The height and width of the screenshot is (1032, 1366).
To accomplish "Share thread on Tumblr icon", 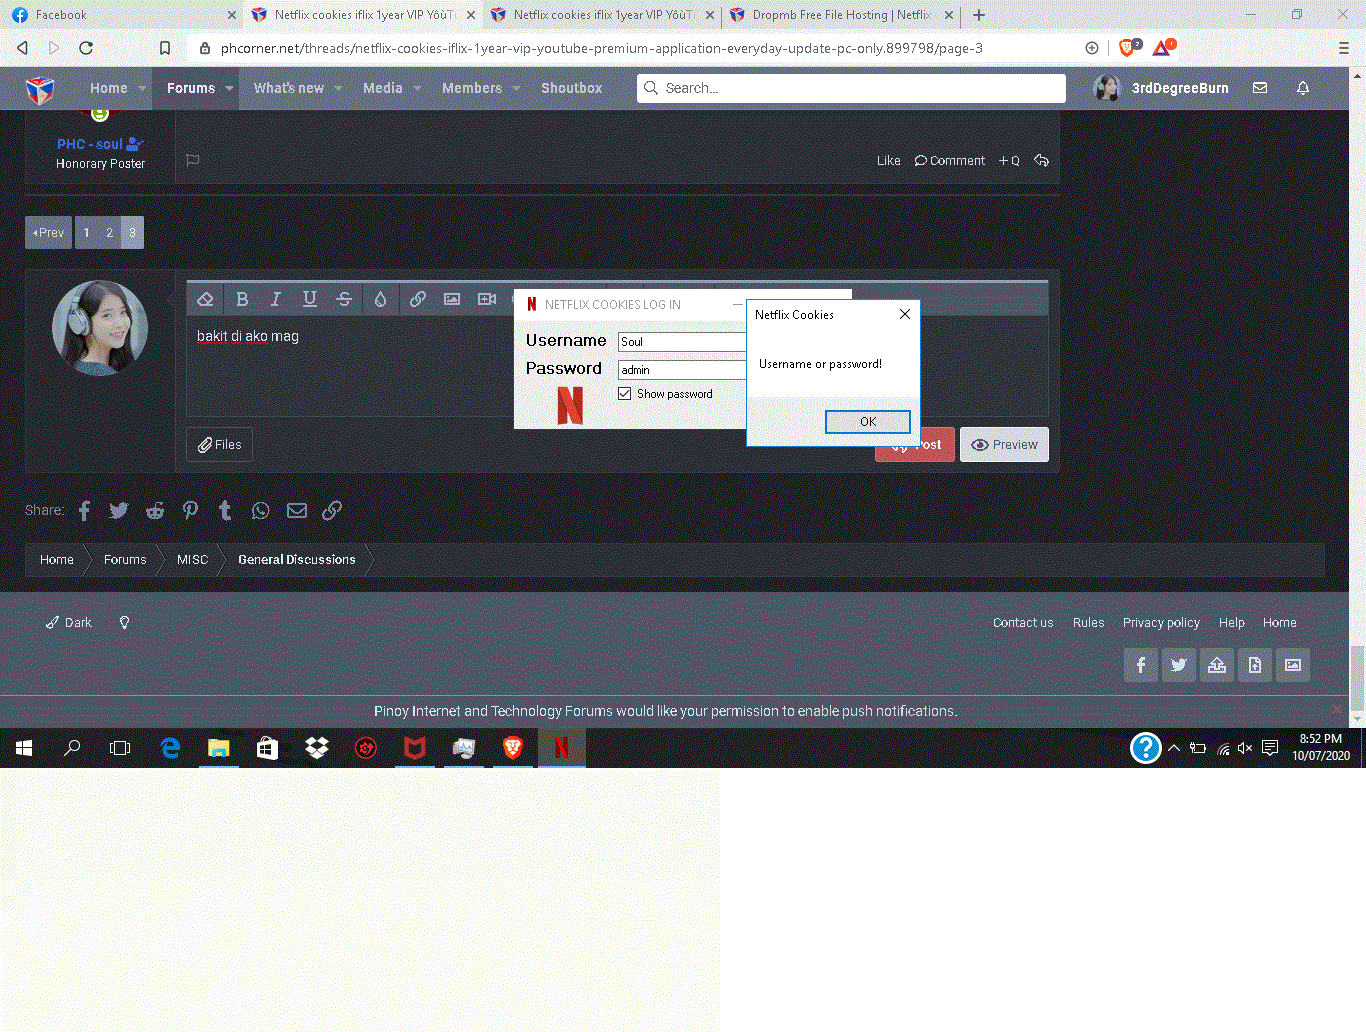I will [225, 511].
